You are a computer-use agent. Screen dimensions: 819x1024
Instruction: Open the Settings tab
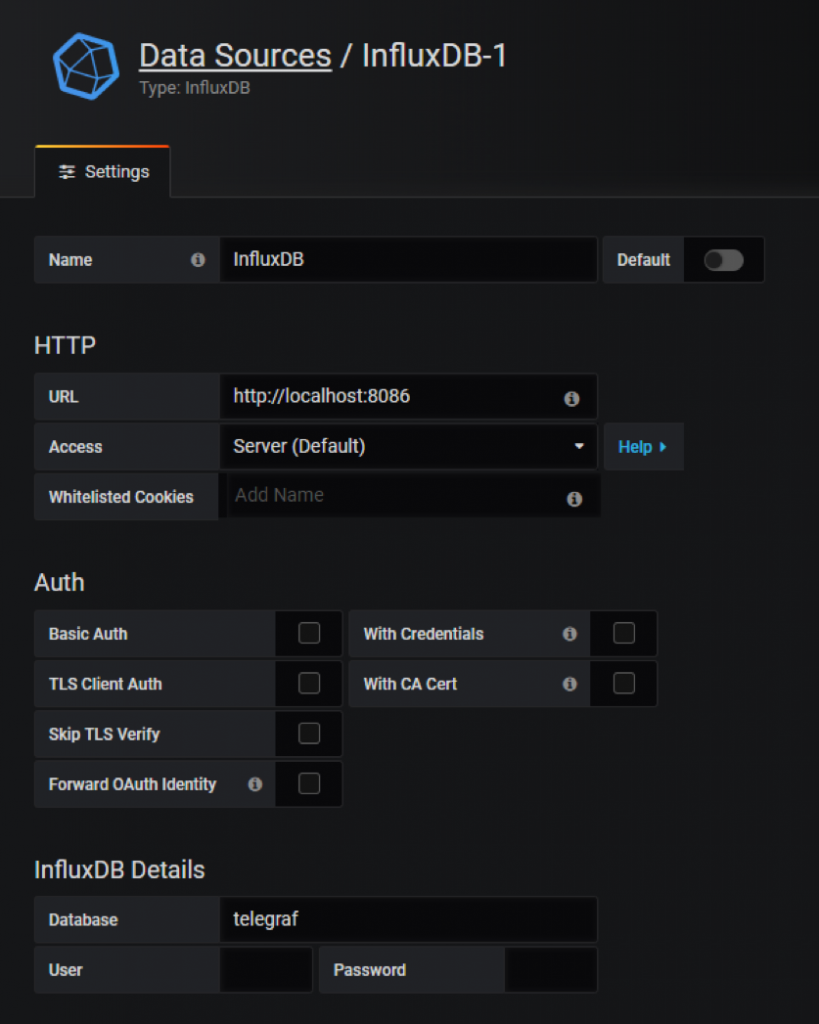point(103,172)
